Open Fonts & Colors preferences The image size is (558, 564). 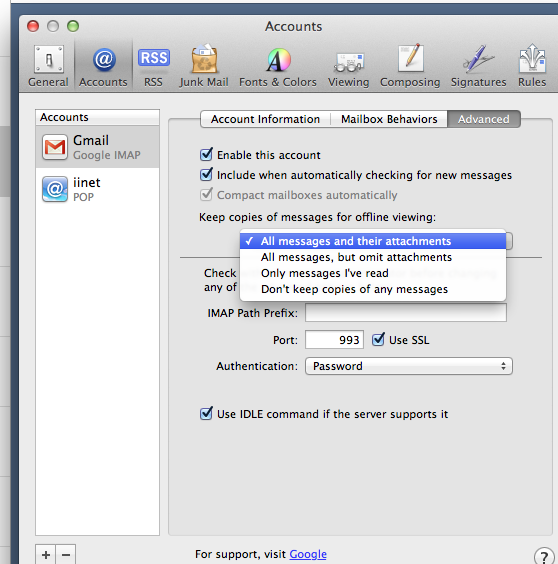pyautogui.click(x=278, y=66)
